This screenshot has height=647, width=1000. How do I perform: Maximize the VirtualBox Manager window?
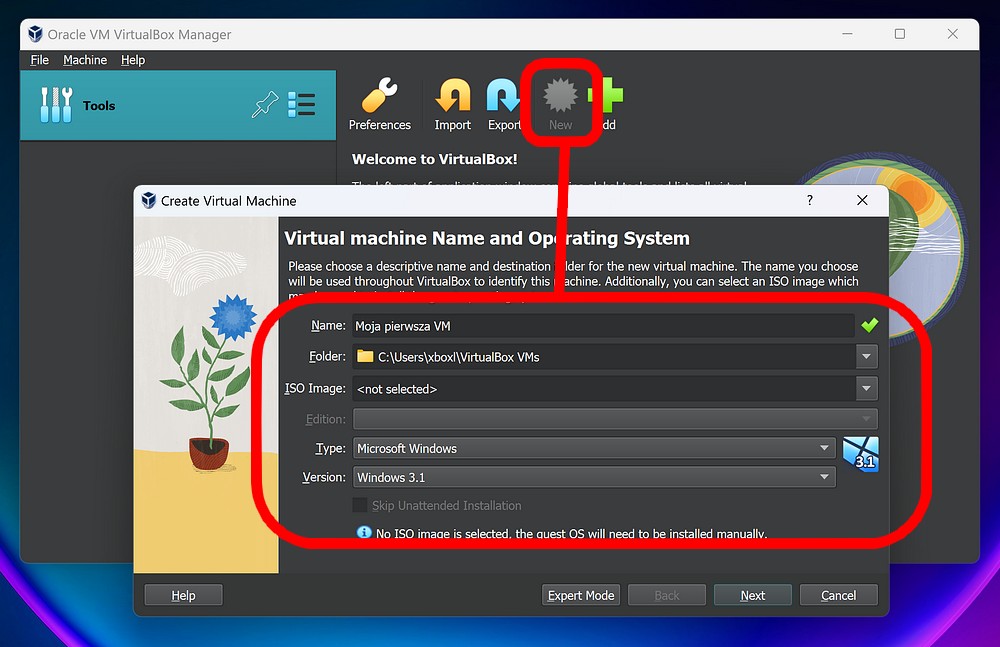(899, 34)
